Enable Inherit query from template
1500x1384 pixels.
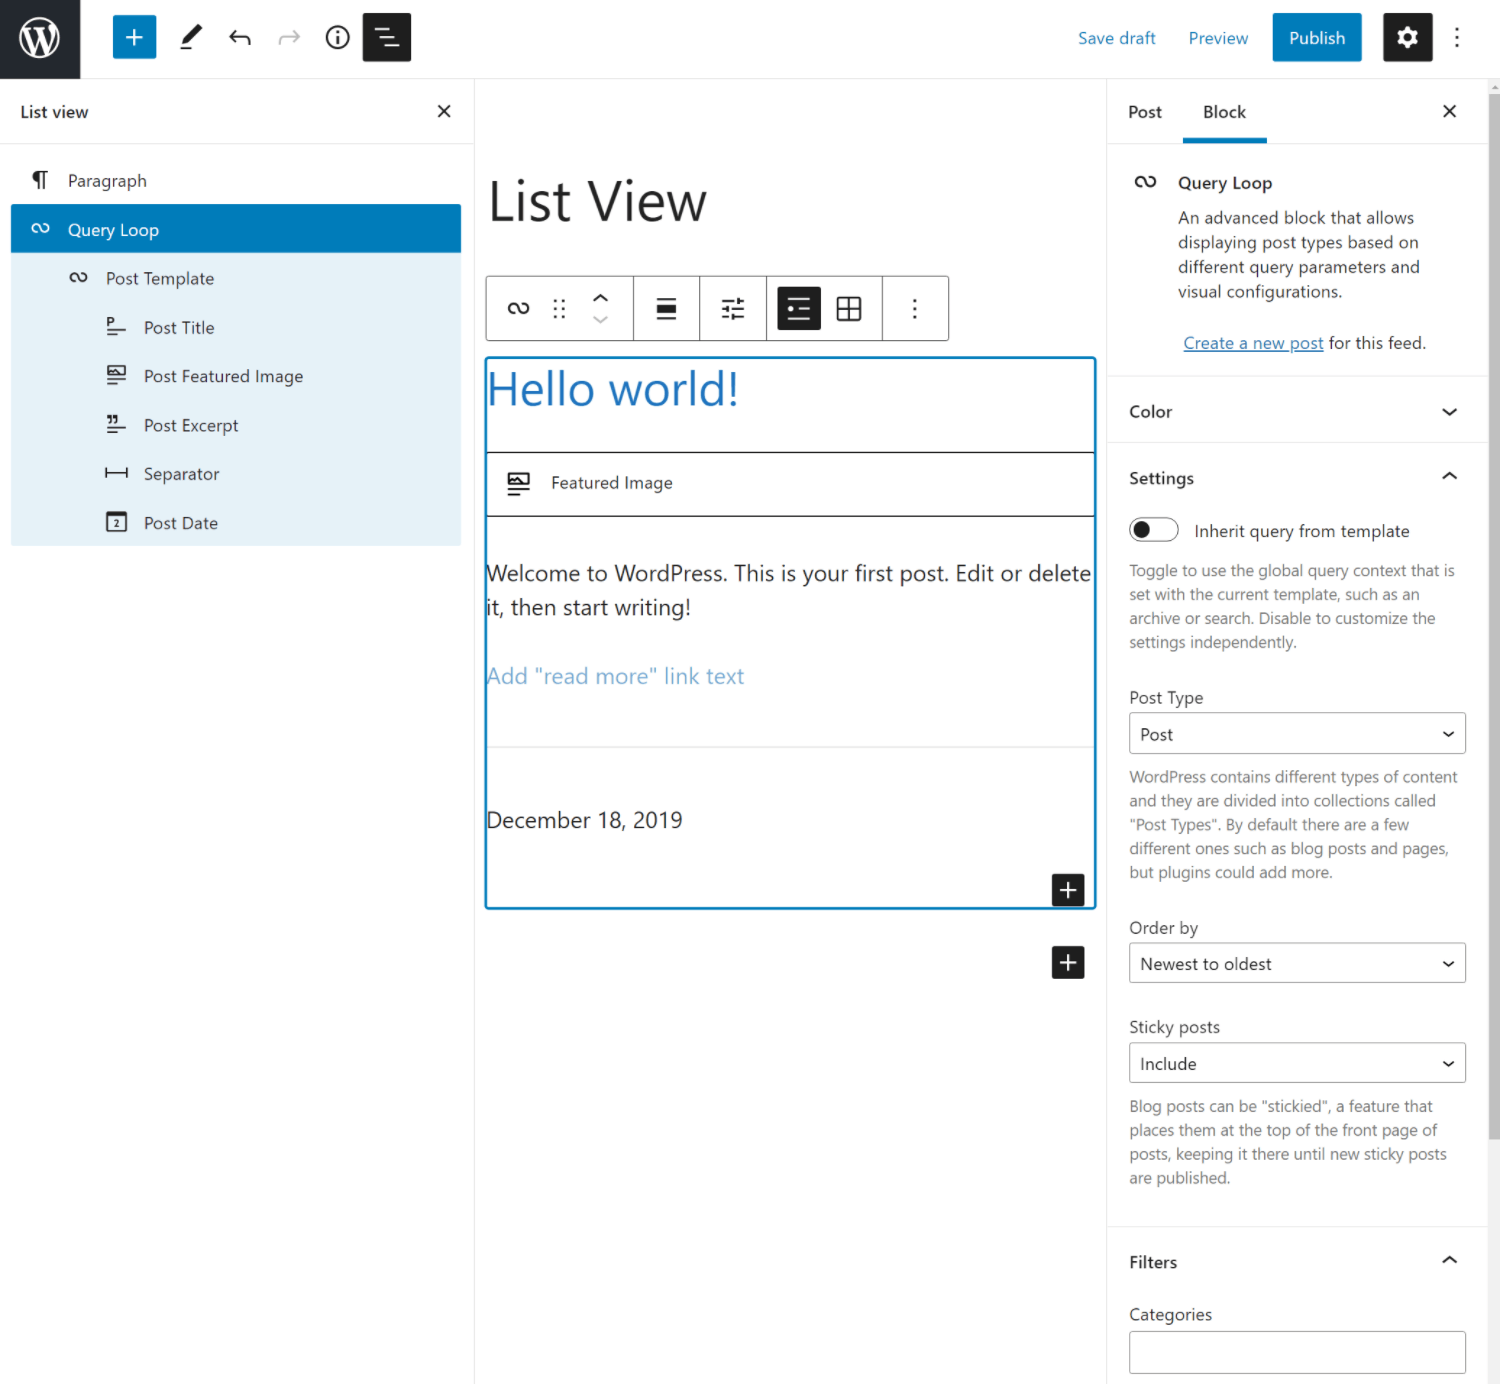[x=1153, y=530]
